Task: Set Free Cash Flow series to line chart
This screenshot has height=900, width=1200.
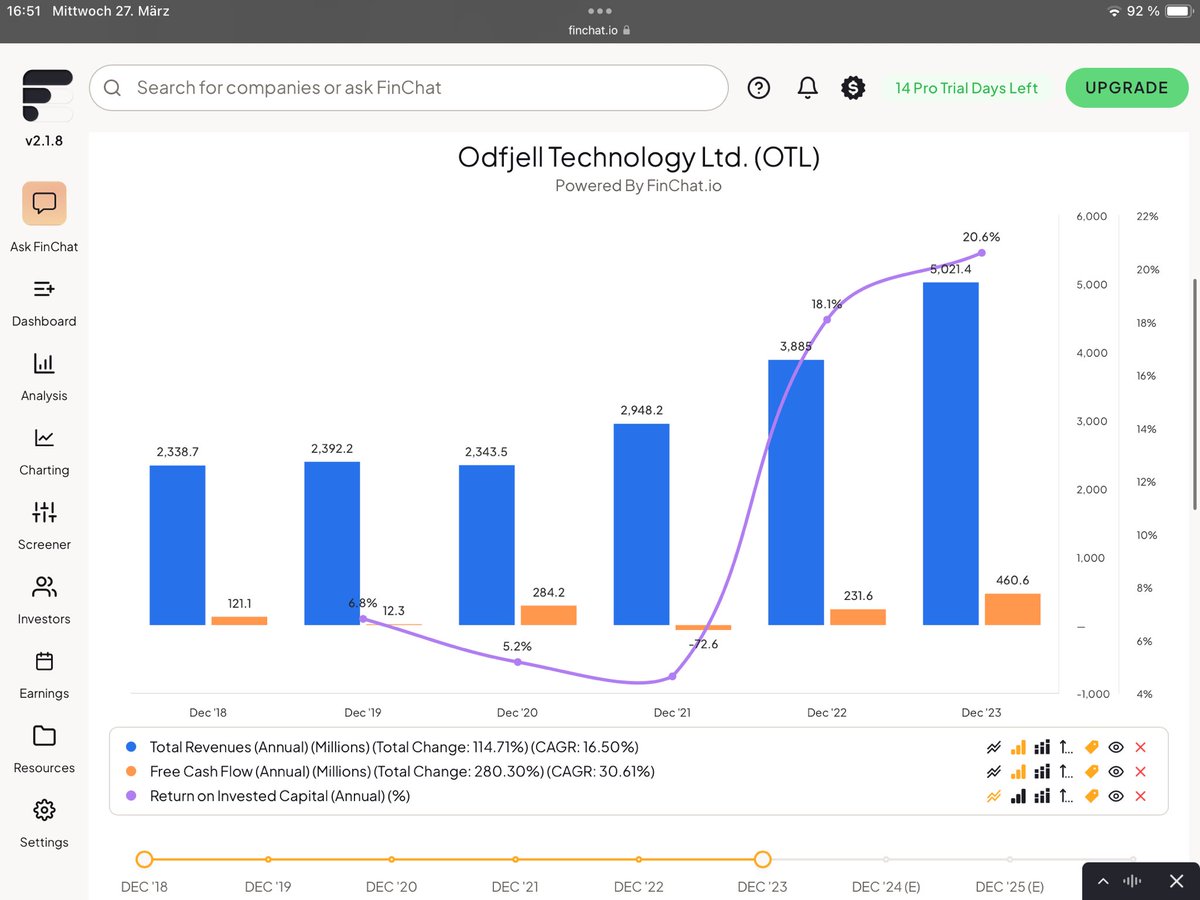Action: [x=994, y=772]
